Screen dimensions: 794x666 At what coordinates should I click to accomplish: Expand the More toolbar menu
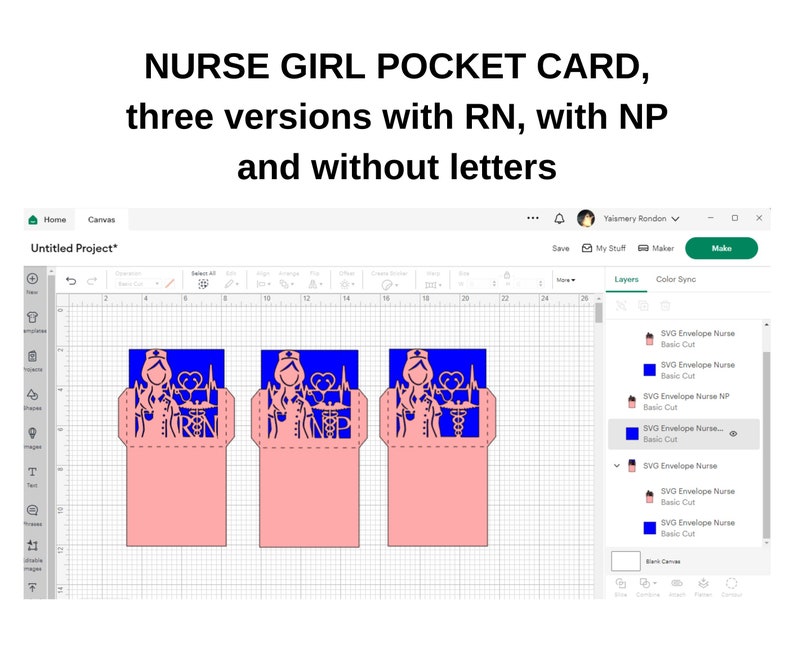(x=566, y=280)
